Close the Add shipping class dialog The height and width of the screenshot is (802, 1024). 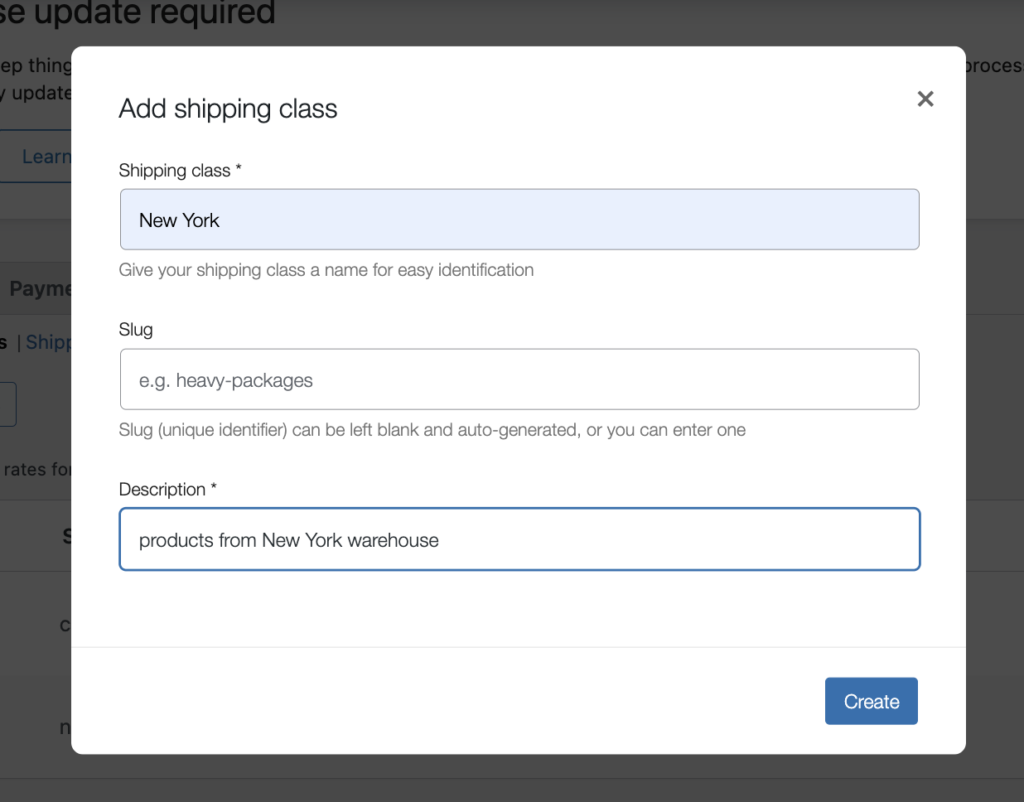pos(925,99)
